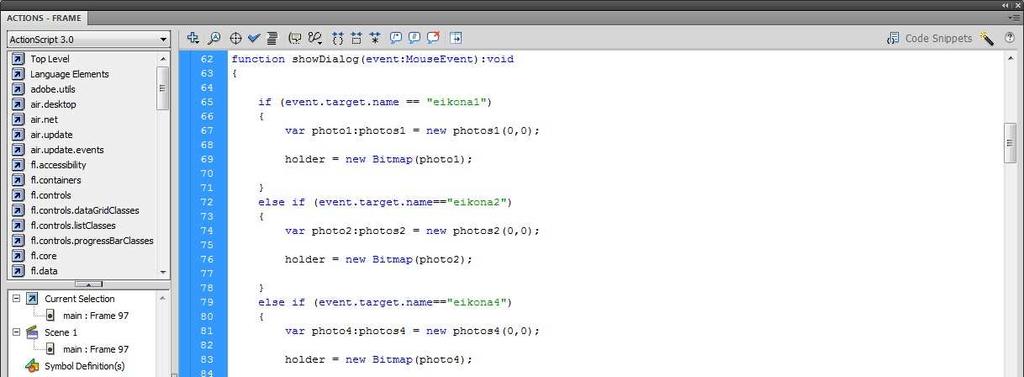Viewport: 1024px width, 377px height.
Task: Collapse the panel to icons with double arrows
Action: point(1006,5)
